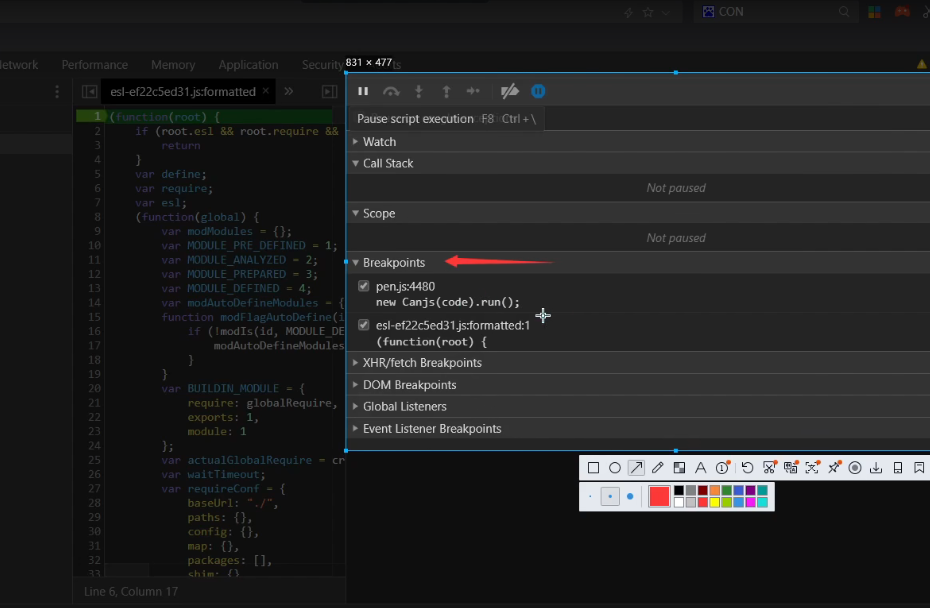Select the text annotation tool

pyautogui.click(x=700, y=468)
